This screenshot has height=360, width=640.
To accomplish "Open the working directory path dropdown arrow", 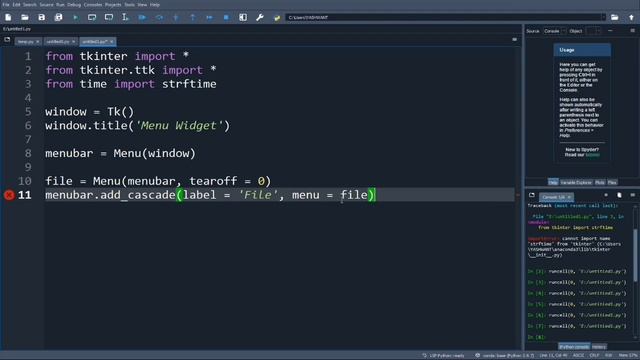I will [603, 18].
